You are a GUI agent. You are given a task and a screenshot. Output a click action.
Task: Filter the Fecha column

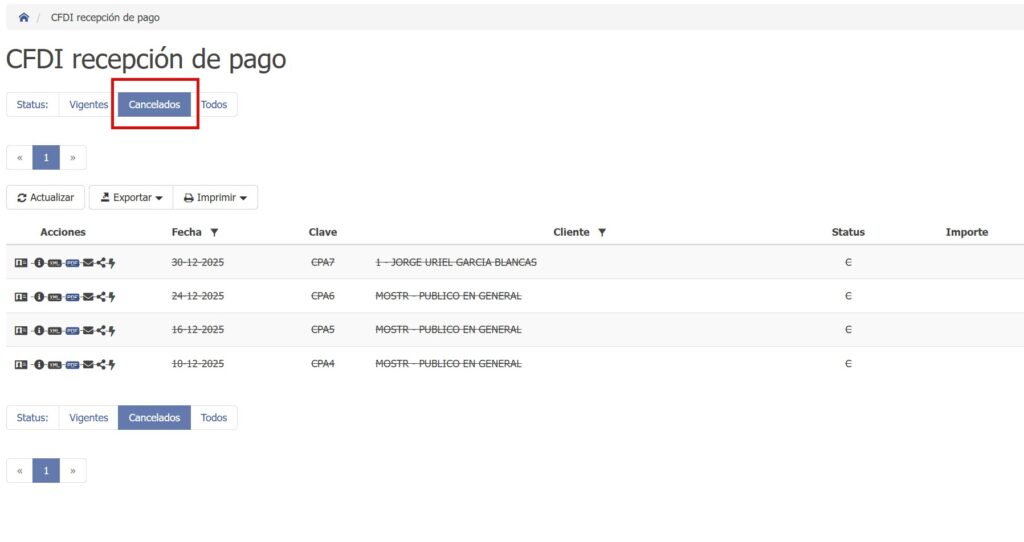tap(214, 232)
